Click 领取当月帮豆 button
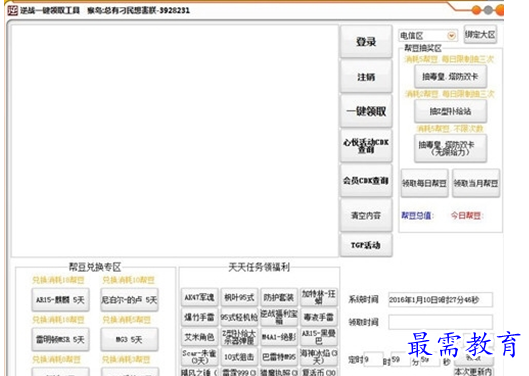The width and height of the screenshot is (529, 376). pyautogui.click(x=476, y=183)
